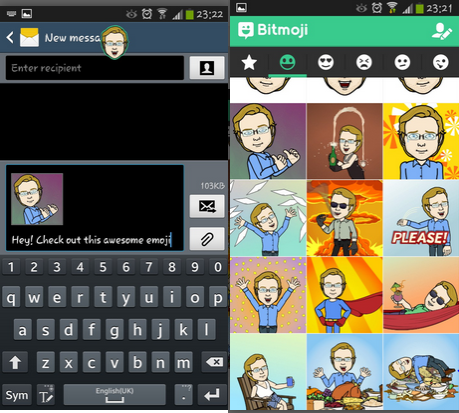This screenshot has width=459, height=413.
Task: Tap the handwriting input T key
Action: 46,395
